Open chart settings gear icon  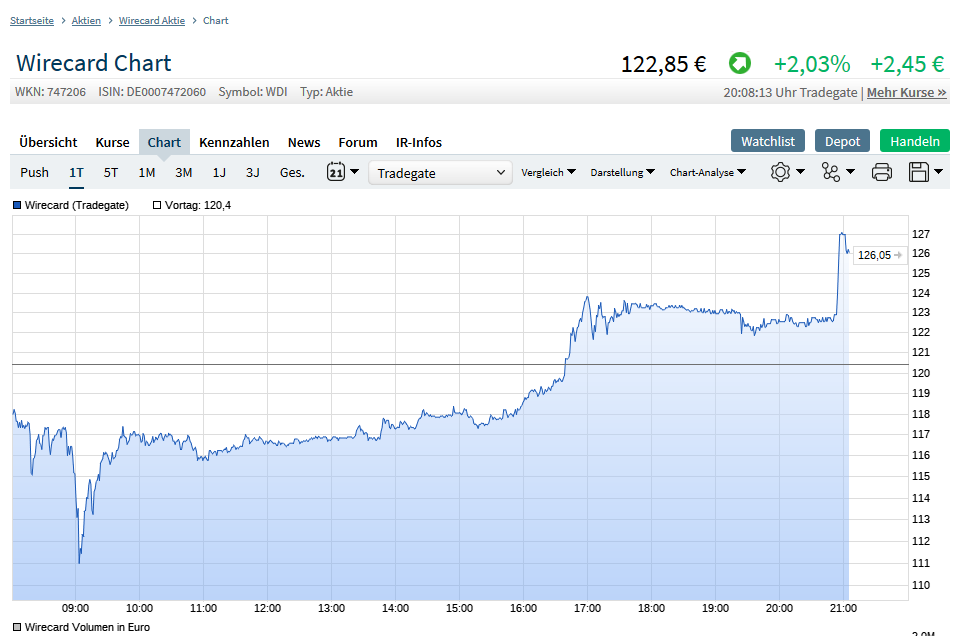tap(780, 172)
